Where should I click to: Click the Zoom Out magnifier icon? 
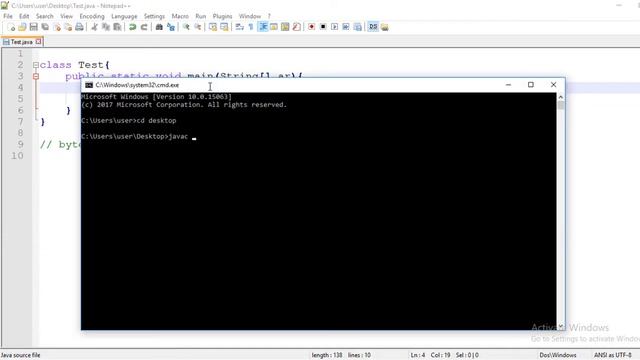point(198,27)
